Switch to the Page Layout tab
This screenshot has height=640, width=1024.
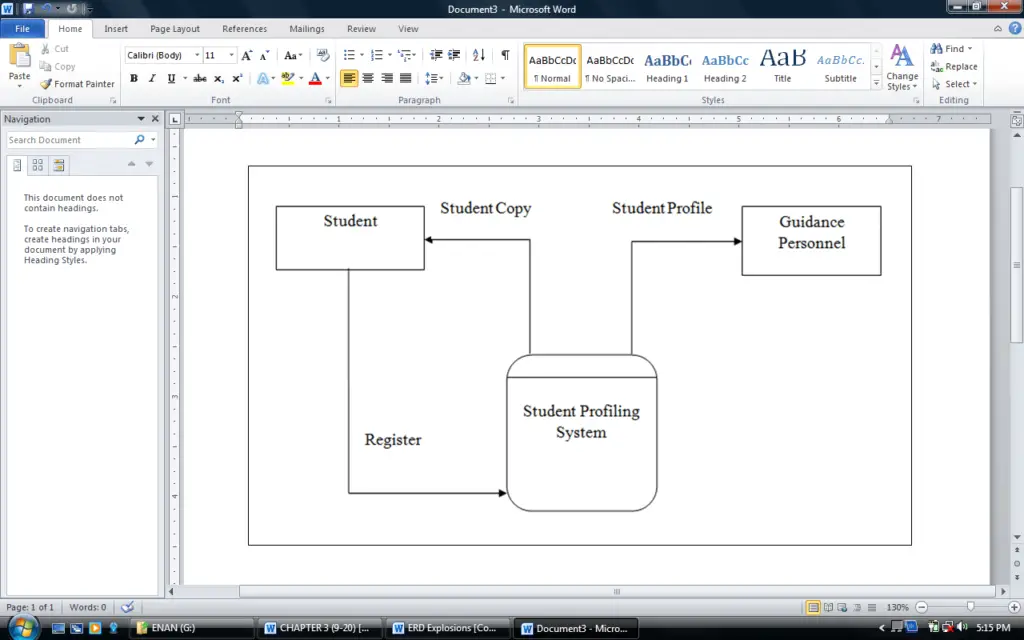[x=175, y=29]
